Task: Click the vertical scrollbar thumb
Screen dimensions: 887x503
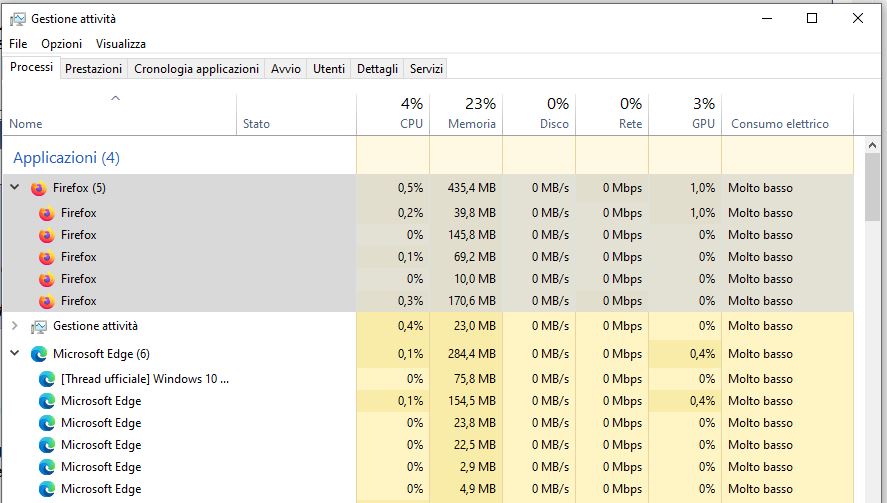Action: [872, 187]
